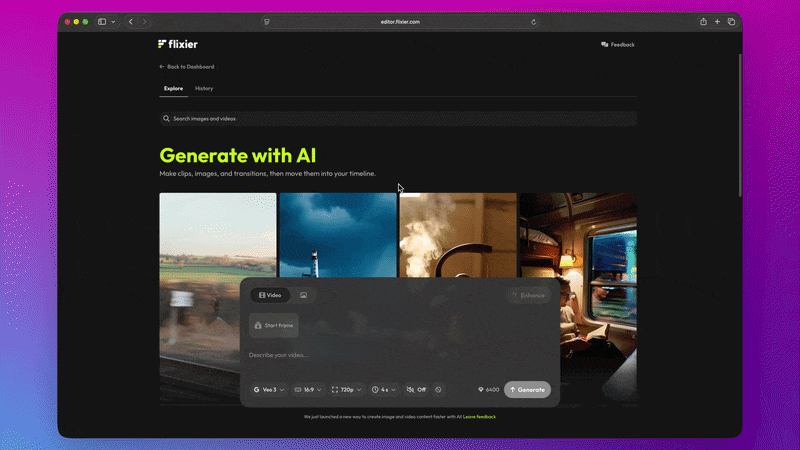Open the 720p resolution dropdown
This screenshot has height=450, width=800.
(347, 389)
